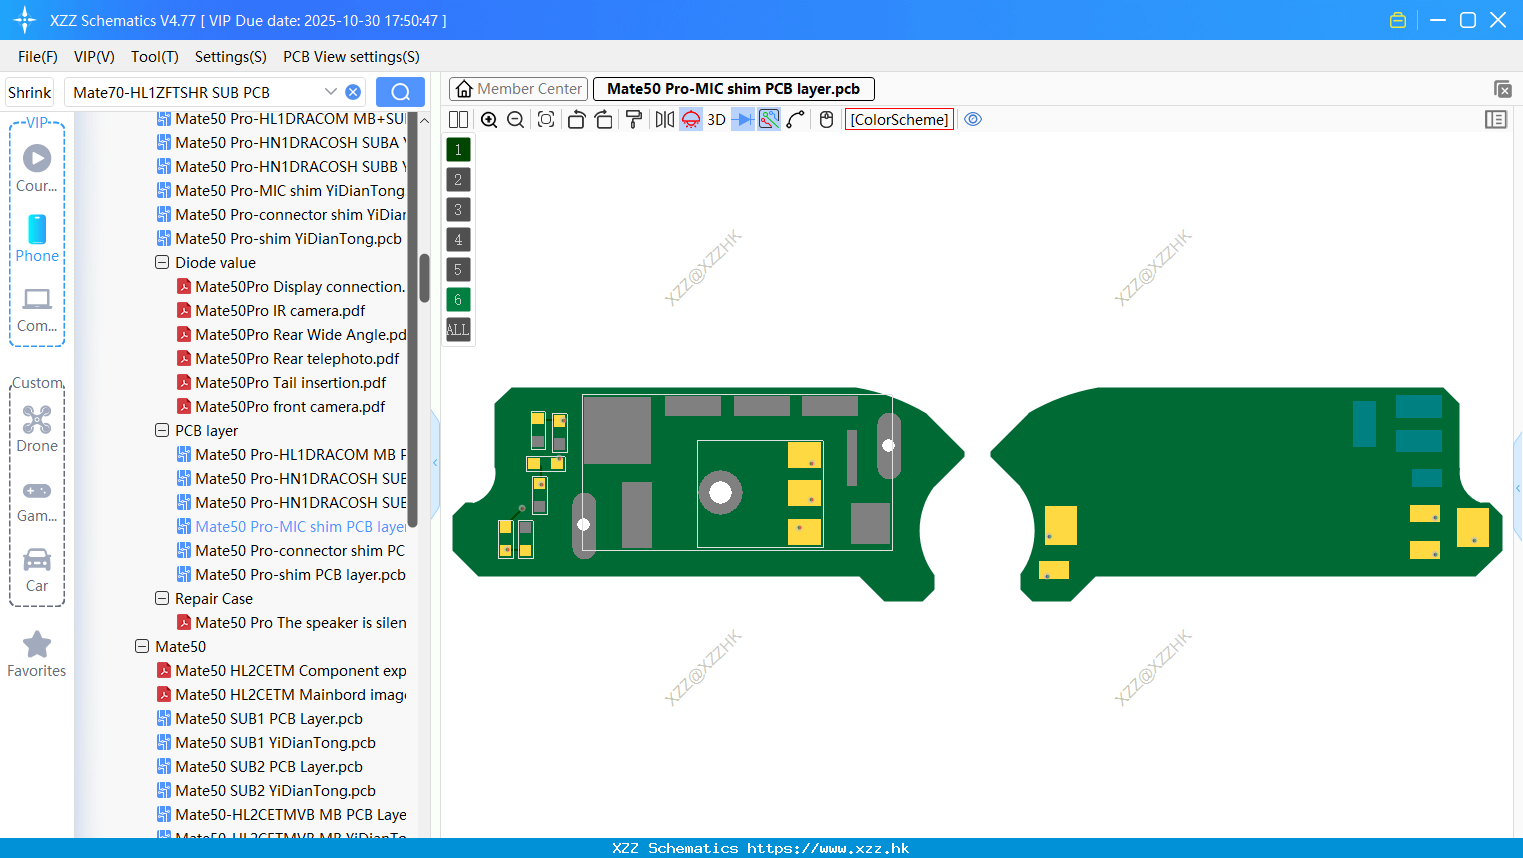Viewport: 1523px width, 858px height.
Task: Select the curve line tool
Action: tap(795, 119)
